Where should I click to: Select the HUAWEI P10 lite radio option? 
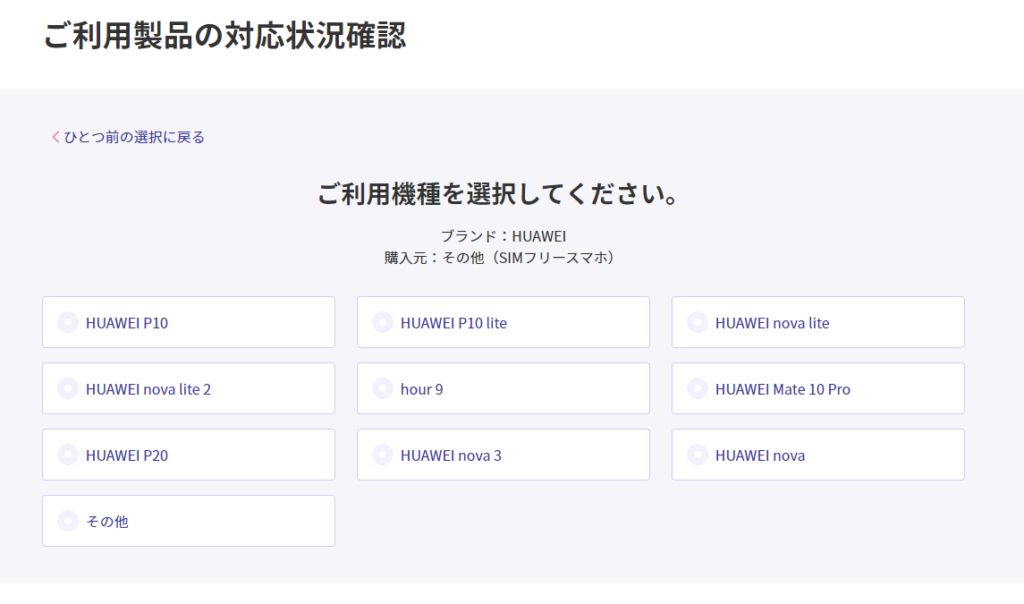pyautogui.click(x=503, y=323)
